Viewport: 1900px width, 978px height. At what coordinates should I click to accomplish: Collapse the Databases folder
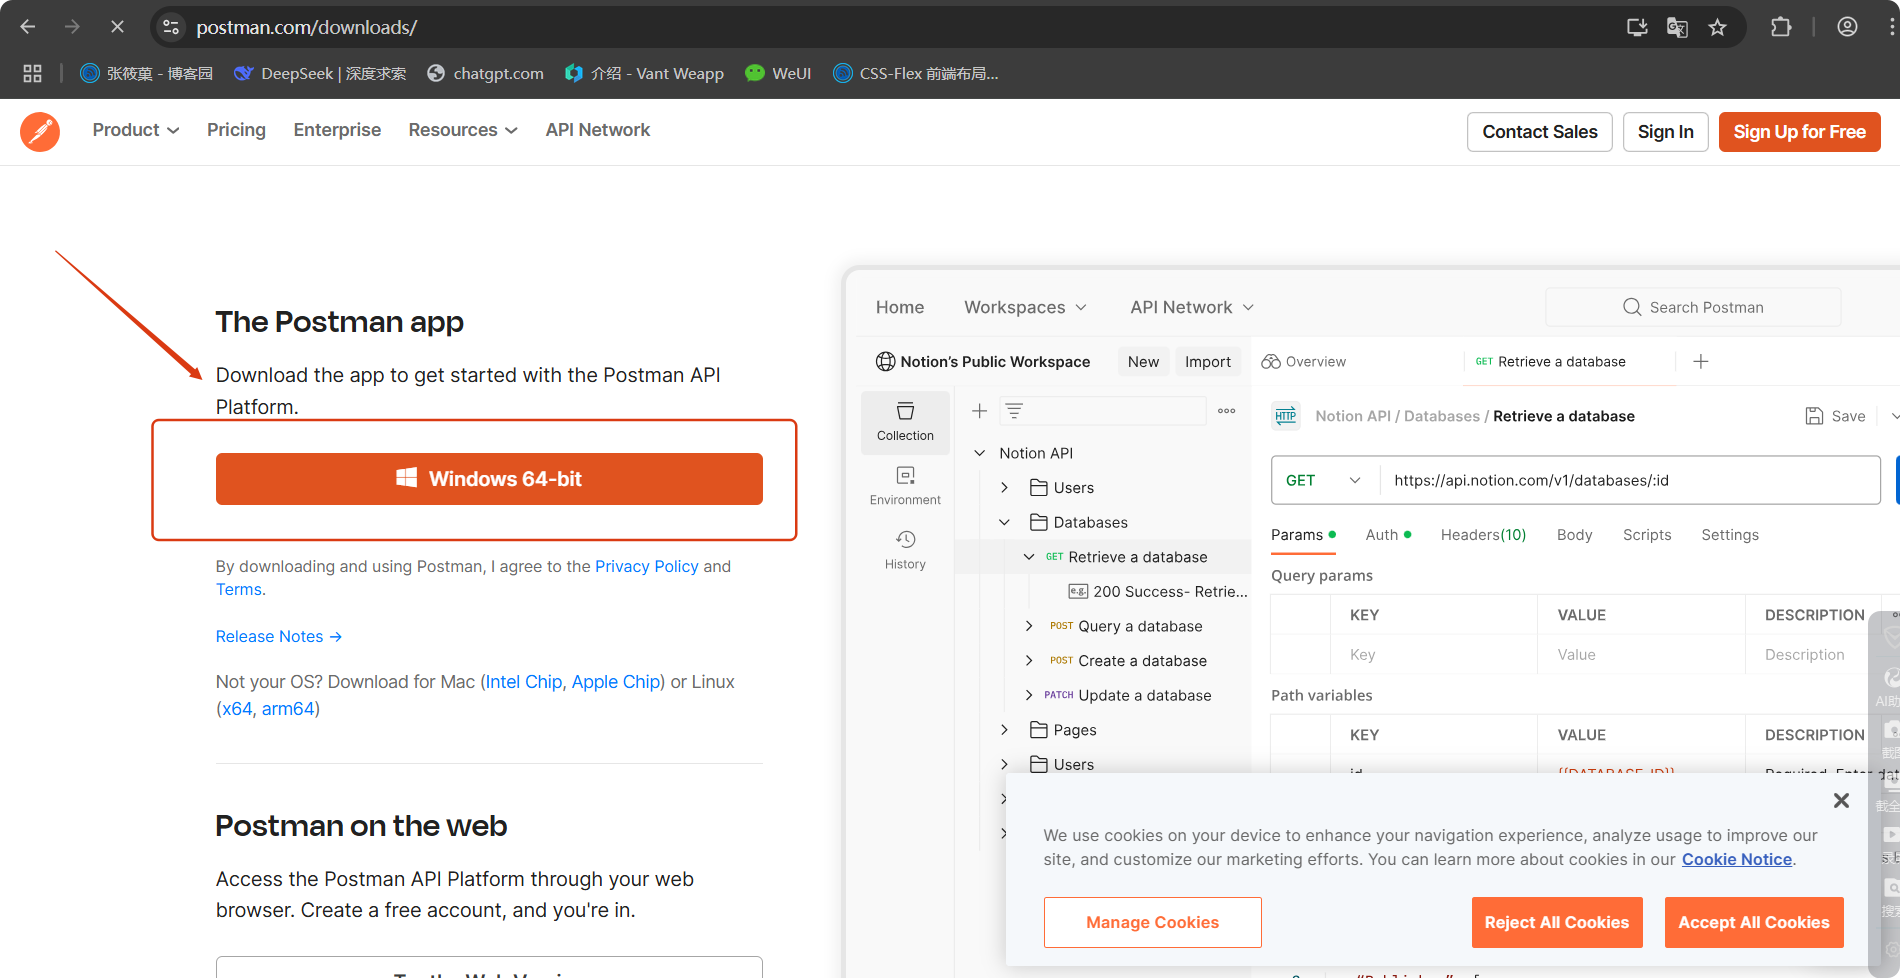(x=1005, y=522)
